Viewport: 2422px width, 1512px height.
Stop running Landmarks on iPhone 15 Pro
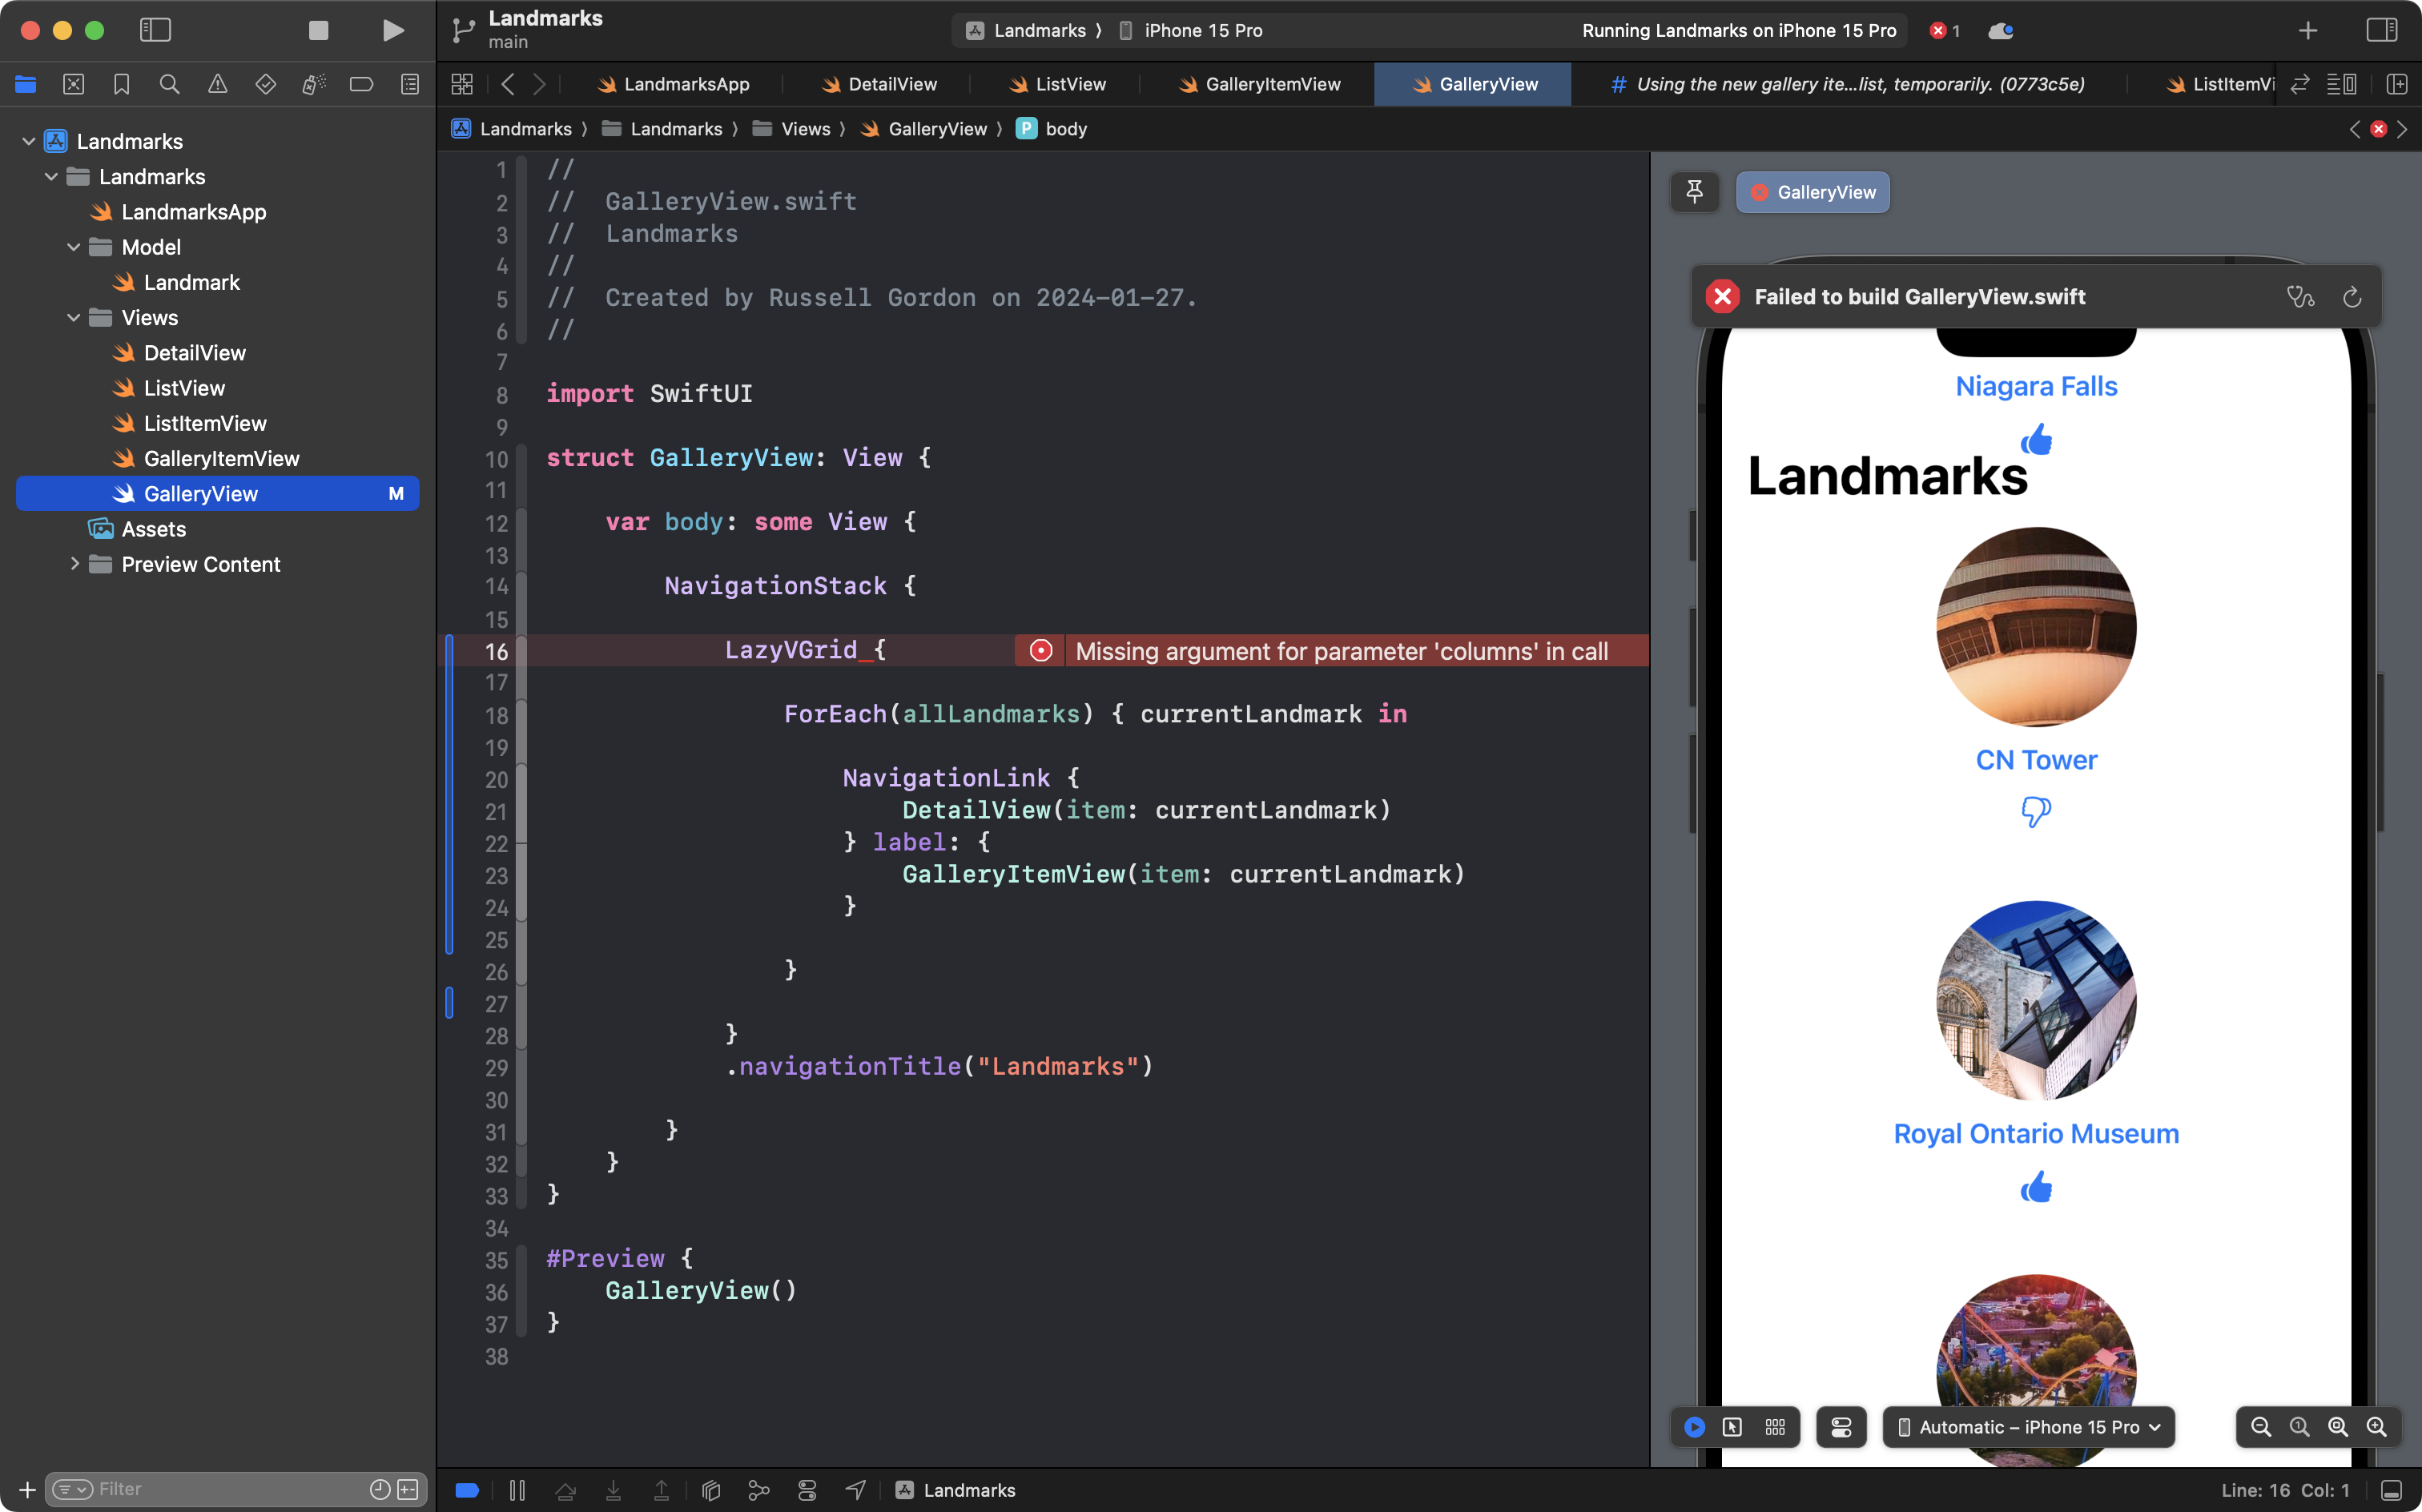click(318, 30)
